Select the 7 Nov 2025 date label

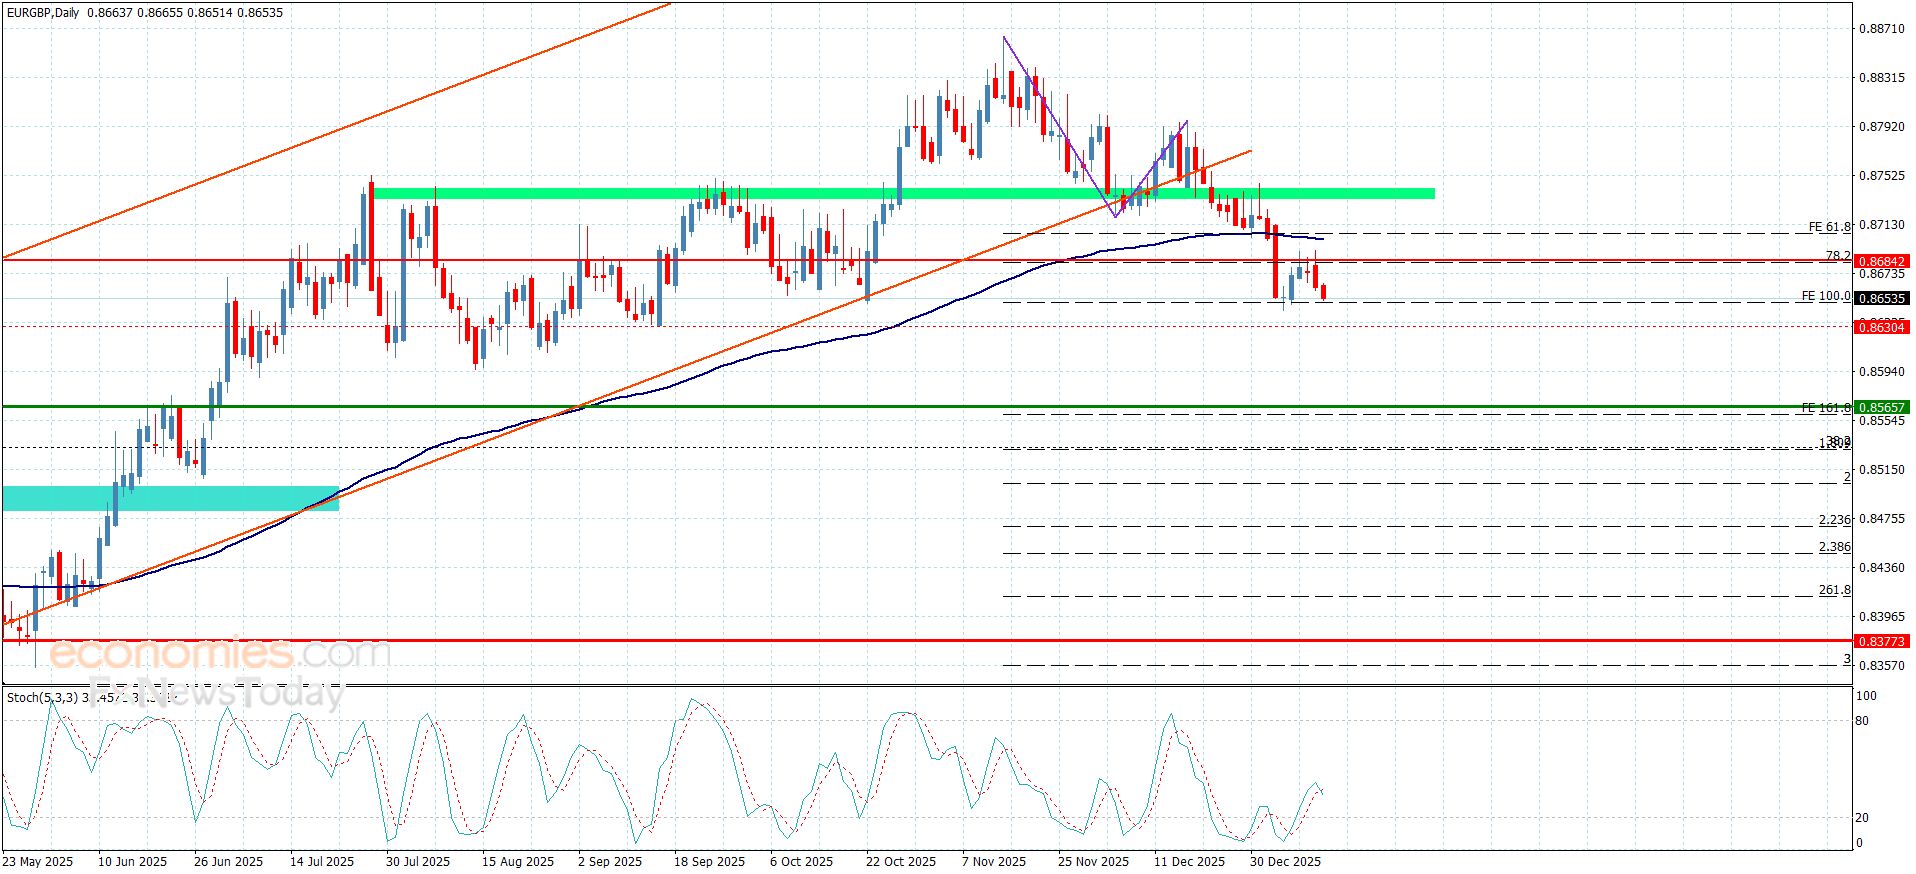[x=993, y=861]
